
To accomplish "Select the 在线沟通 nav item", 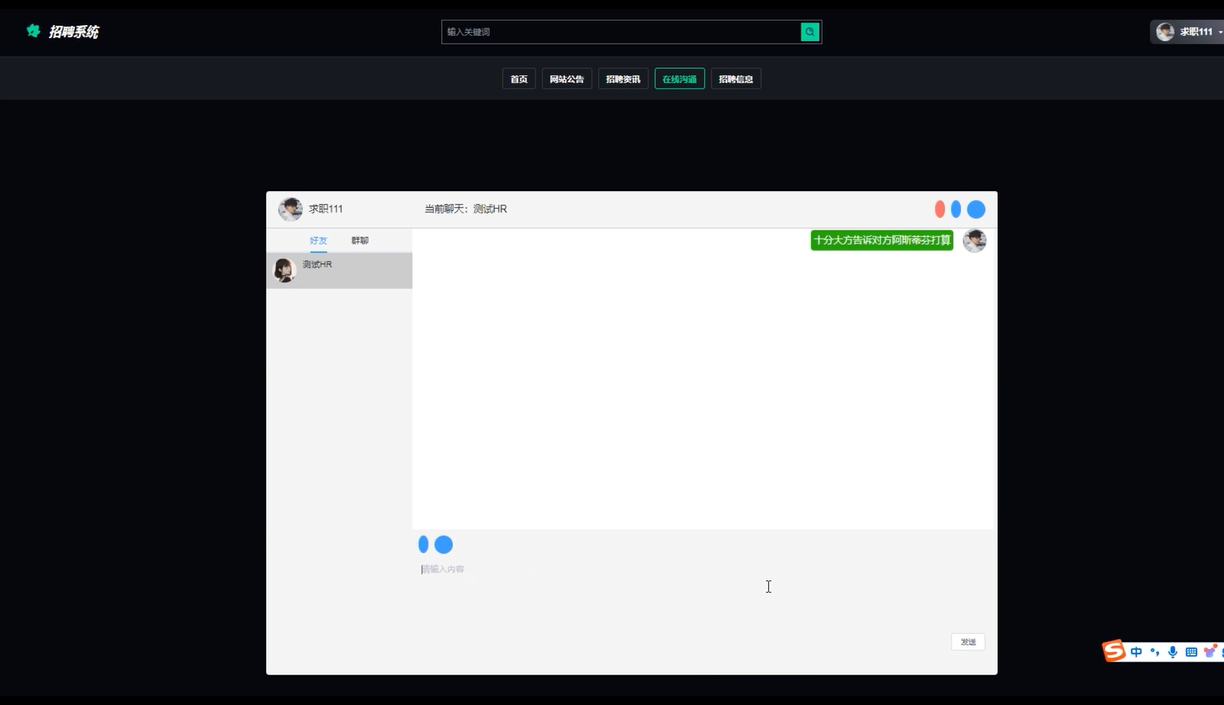I will tap(680, 79).
